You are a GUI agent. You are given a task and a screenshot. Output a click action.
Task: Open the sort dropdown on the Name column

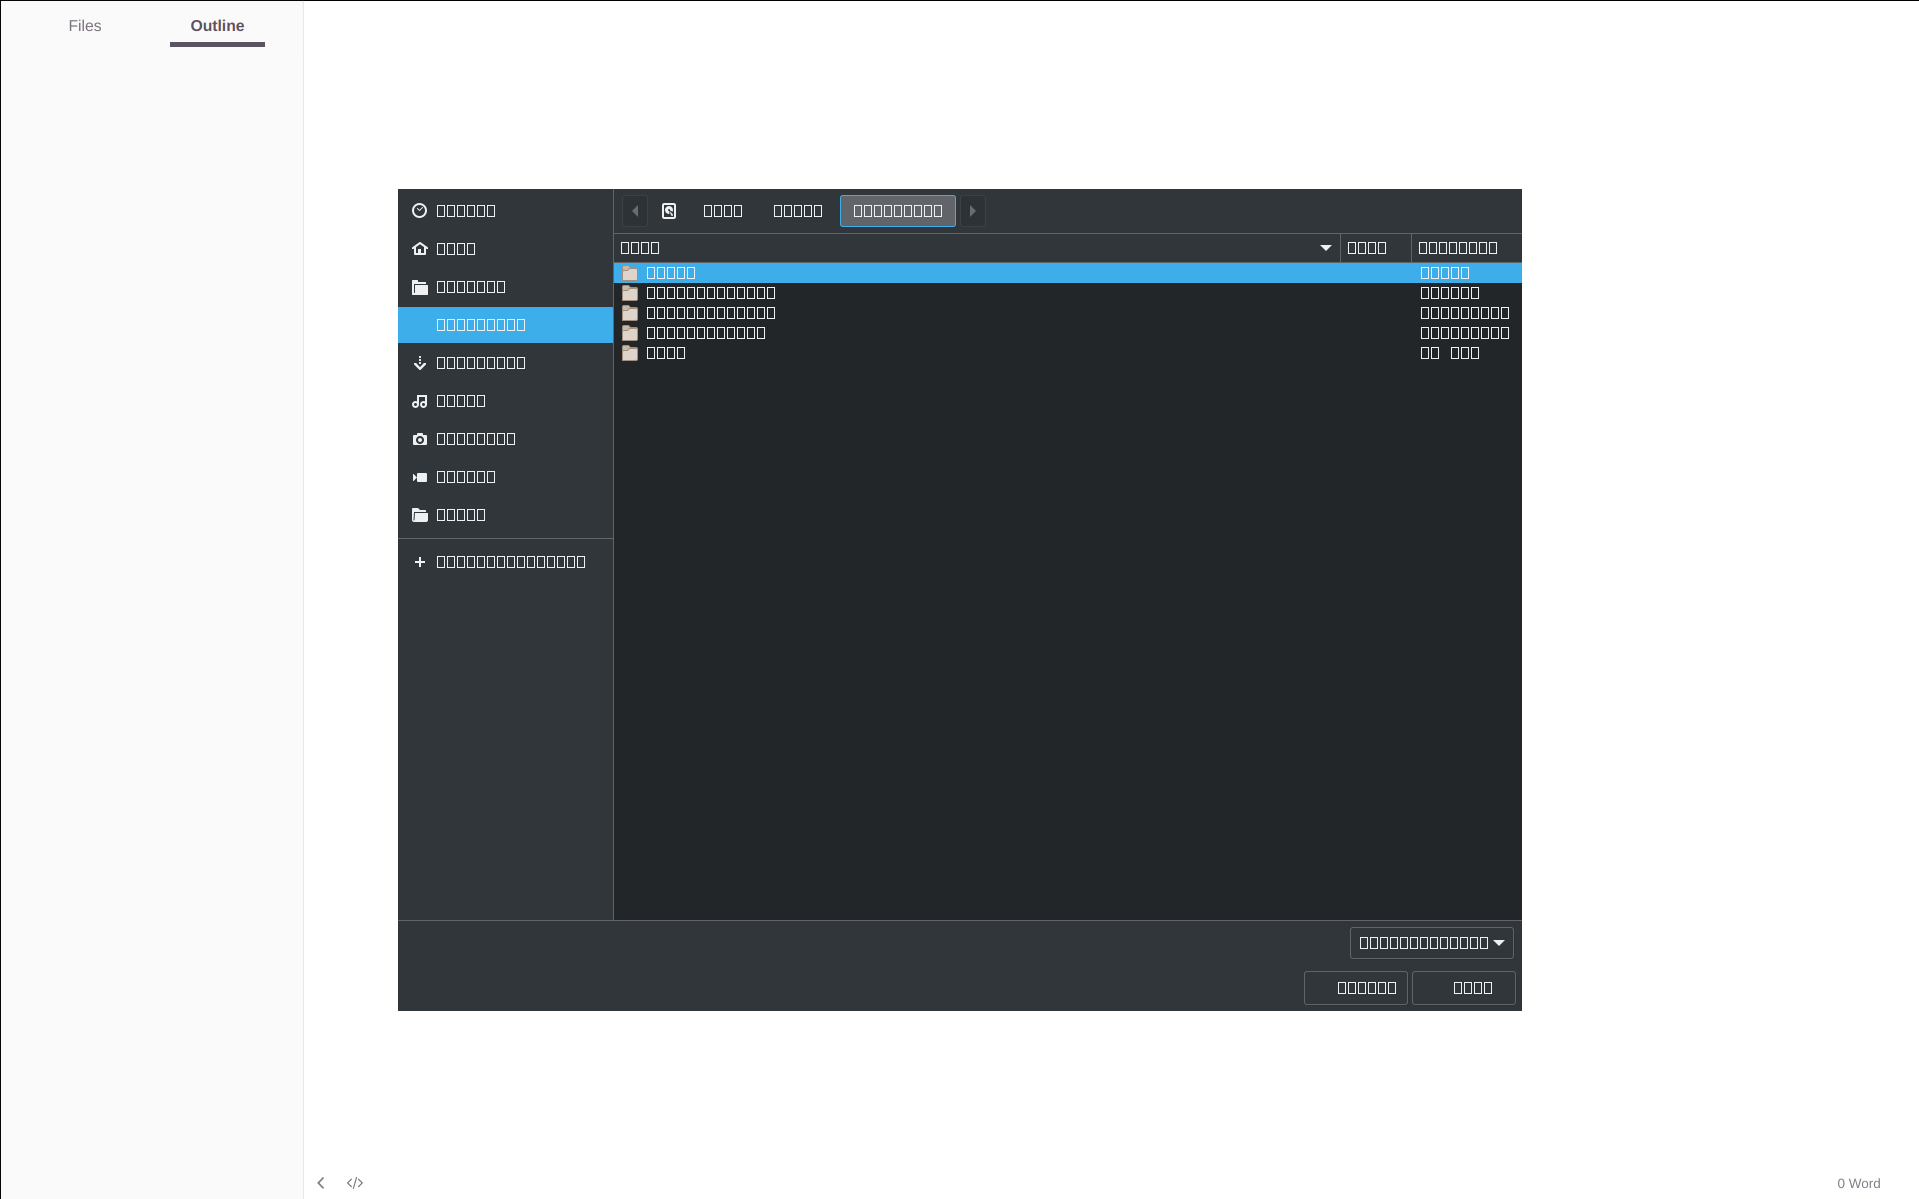pyautogui.click(x=1324, y=247)
